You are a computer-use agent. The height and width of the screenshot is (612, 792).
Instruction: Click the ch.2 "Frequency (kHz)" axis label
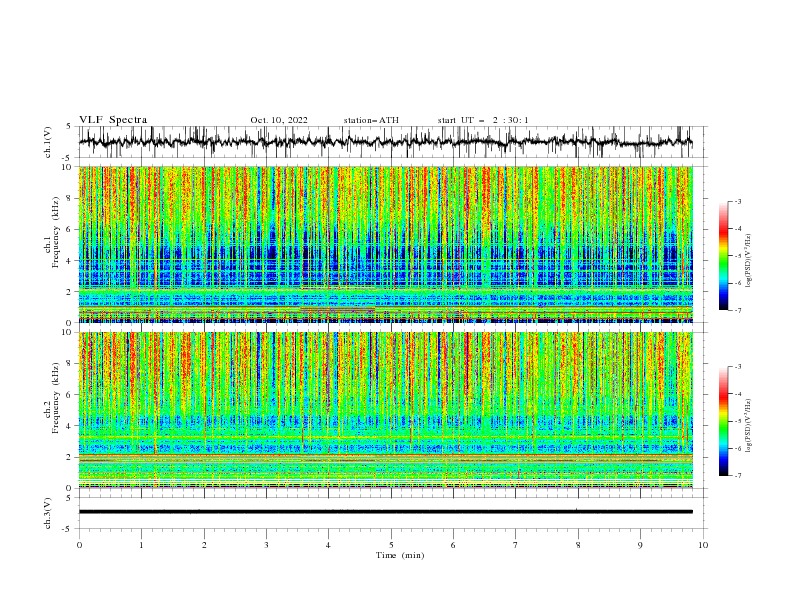point(56,398)
